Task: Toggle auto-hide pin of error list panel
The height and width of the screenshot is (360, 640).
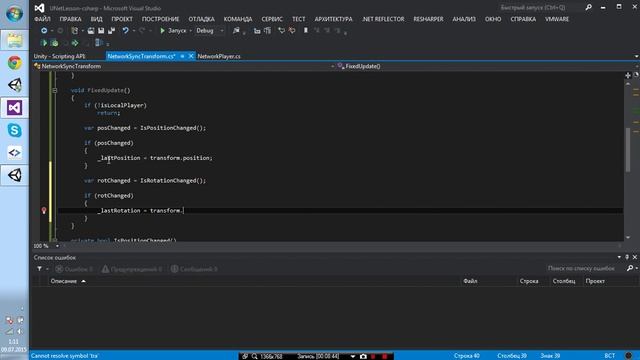Action: coord(627,257)
